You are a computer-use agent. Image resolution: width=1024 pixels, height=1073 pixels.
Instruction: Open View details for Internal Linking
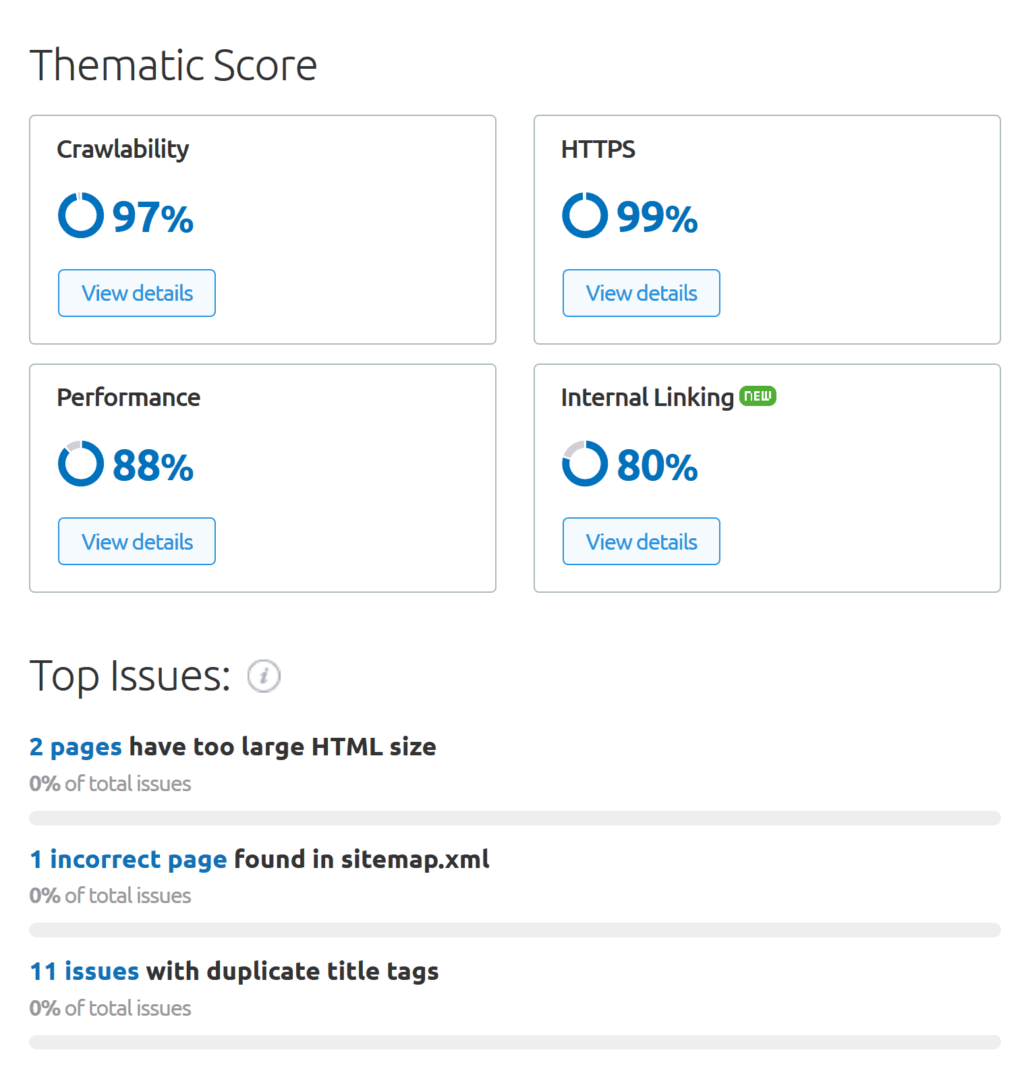click(641, 541)
